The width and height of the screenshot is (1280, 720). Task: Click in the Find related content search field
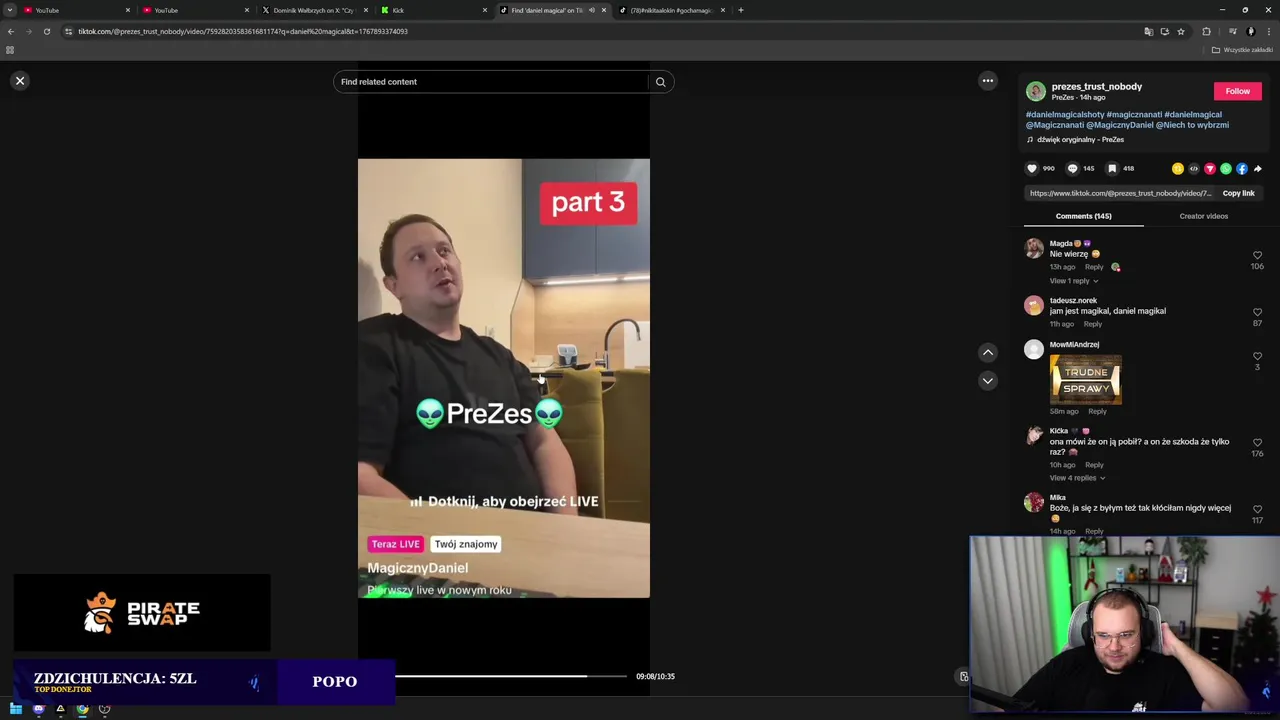[490, 82]
